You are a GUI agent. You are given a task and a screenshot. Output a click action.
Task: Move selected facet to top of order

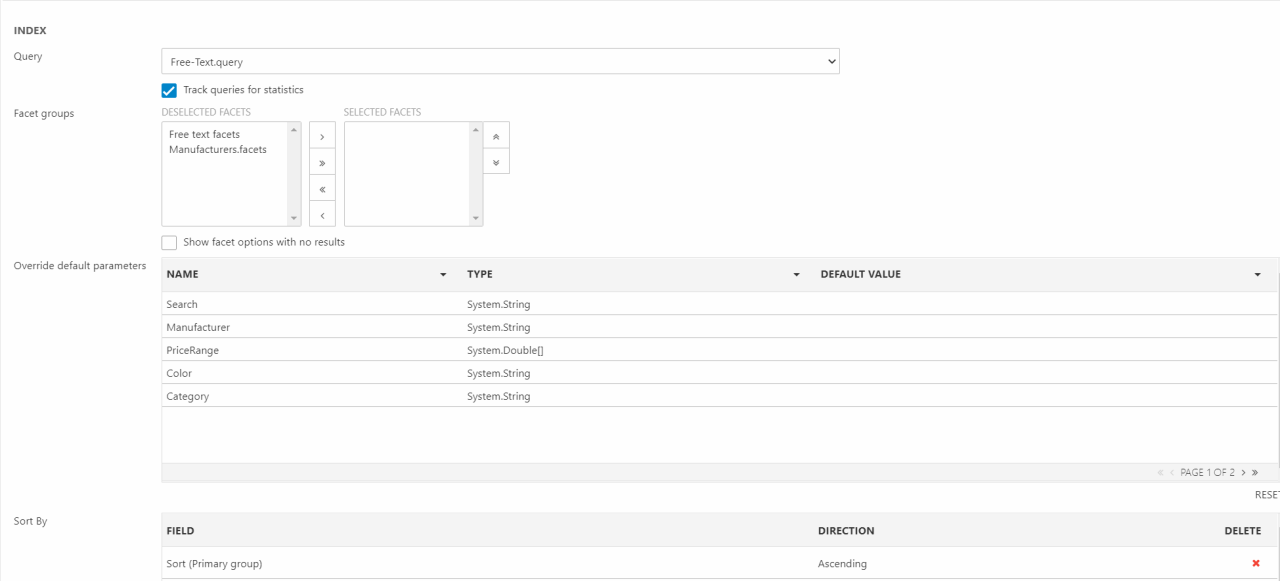tap(496, 135)
